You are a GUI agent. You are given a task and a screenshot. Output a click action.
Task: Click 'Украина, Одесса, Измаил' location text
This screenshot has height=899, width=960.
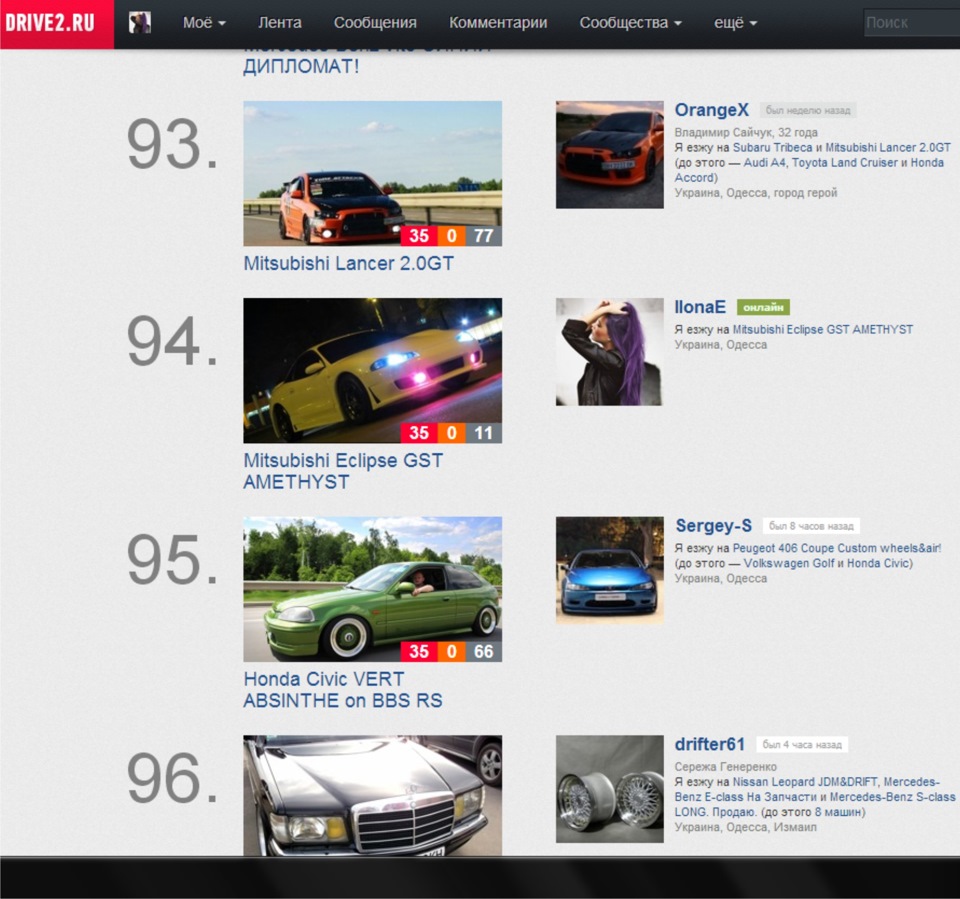(x=746, y=827)
